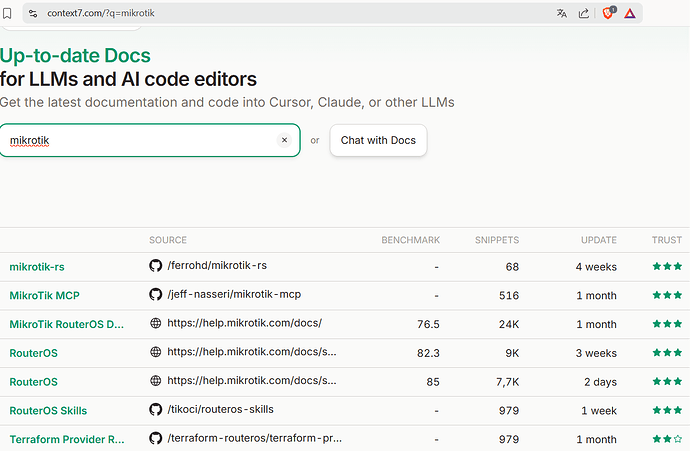Open the MikroTik RouterOS D... library link

[66, 324]
